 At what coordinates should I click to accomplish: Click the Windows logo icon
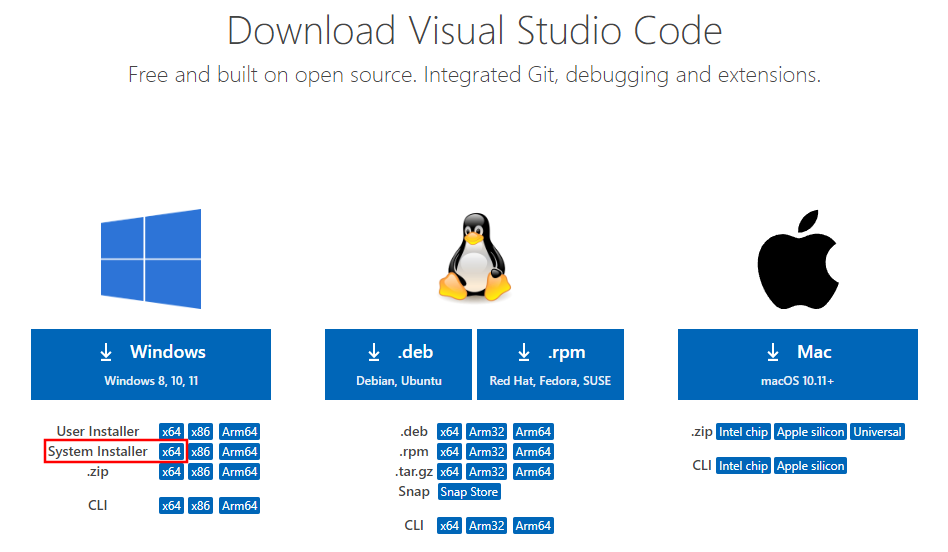[x=151, y=259]
